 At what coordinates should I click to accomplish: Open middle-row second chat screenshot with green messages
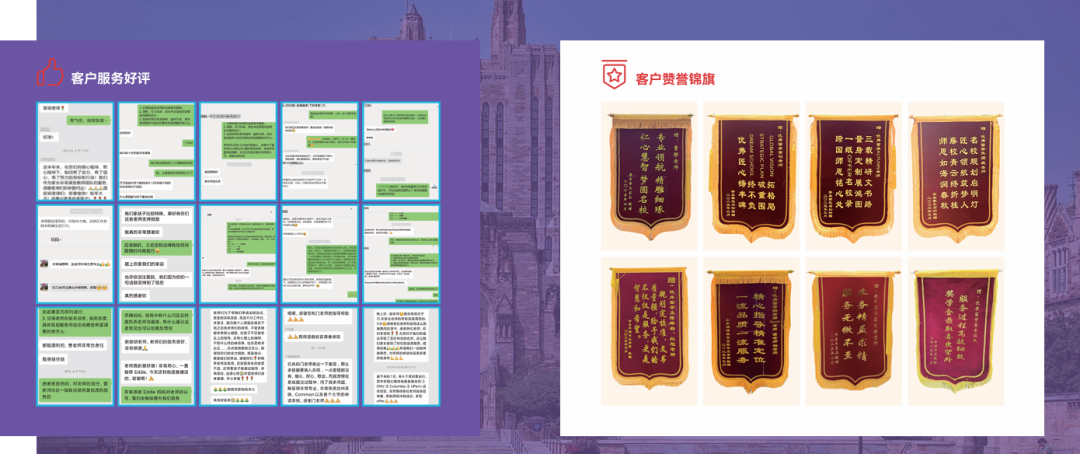[x=157, y=254]
